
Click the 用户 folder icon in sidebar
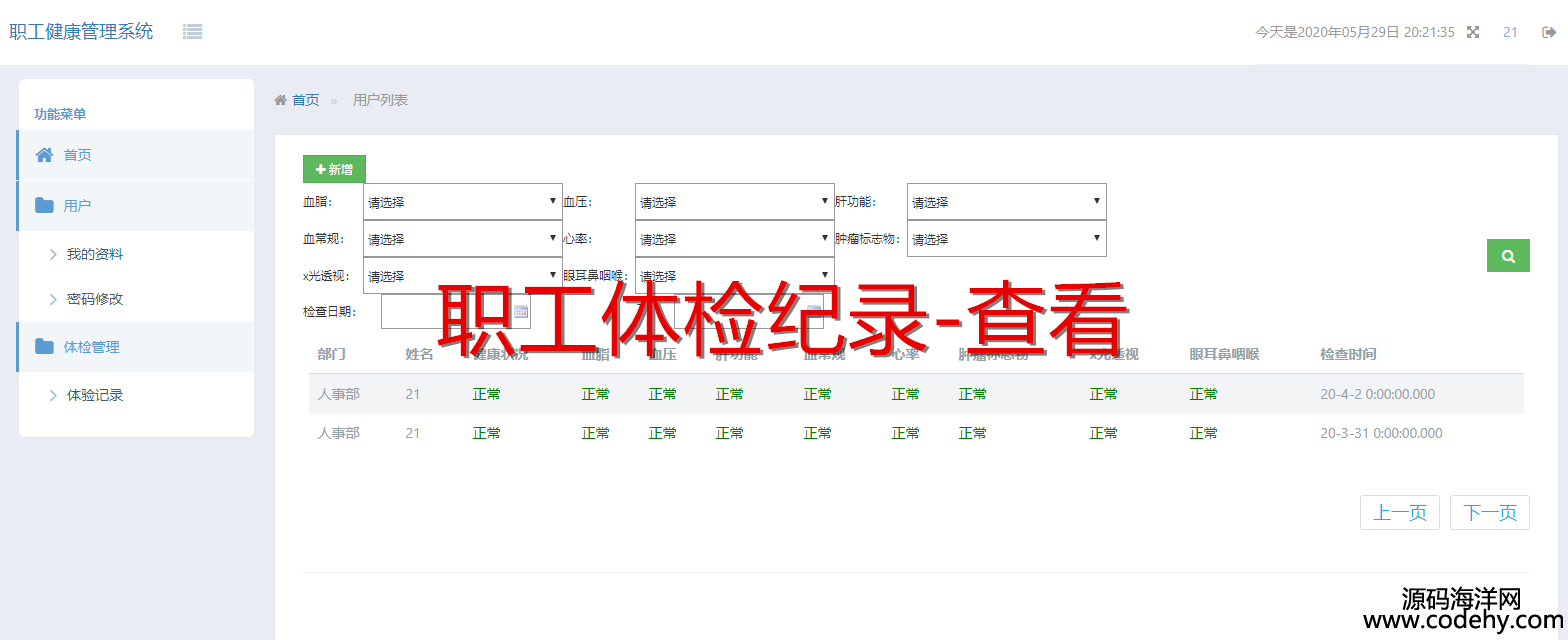coord(44,206)
